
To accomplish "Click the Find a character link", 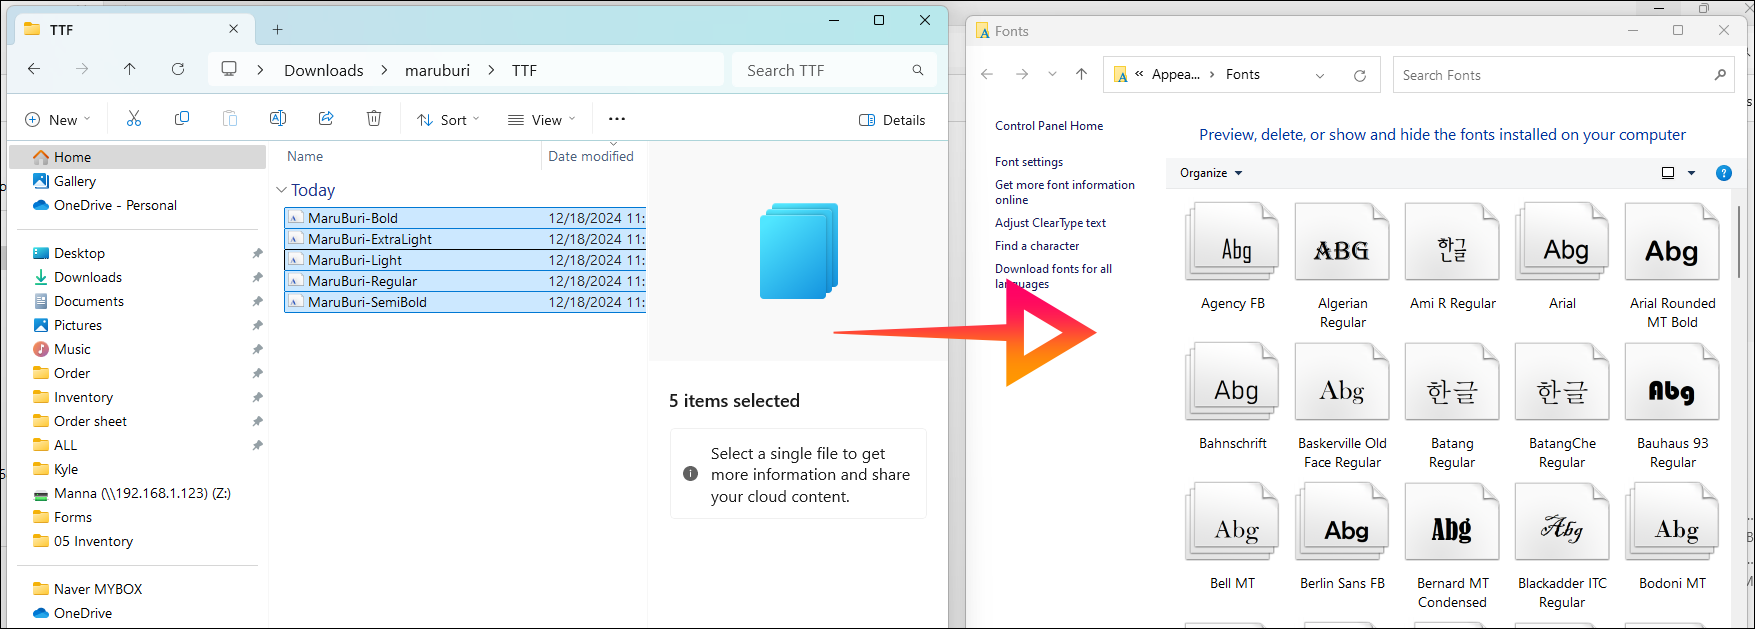I will [1037, 246].
